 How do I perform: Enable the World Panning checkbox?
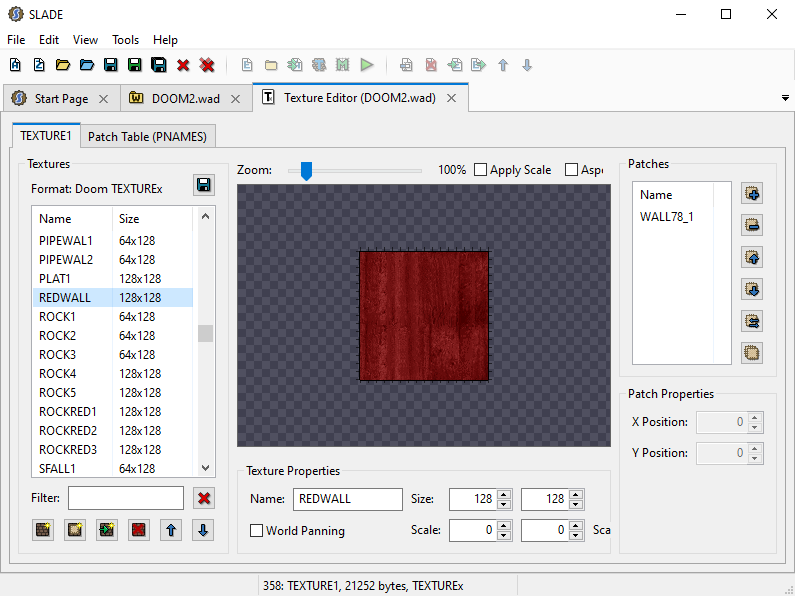pos(257,531)
